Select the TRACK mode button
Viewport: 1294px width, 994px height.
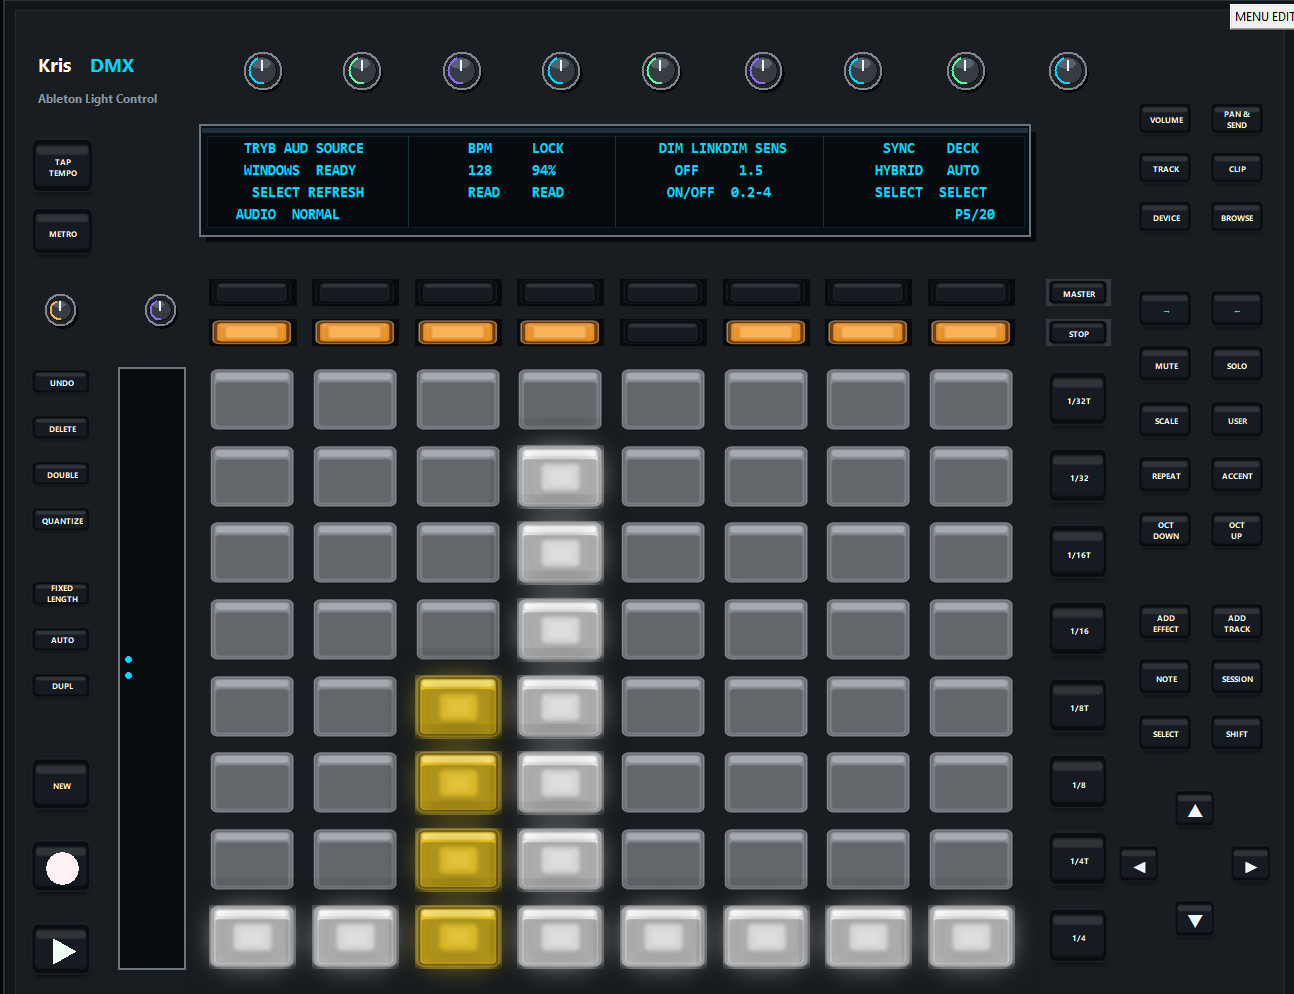[1166, 169]
